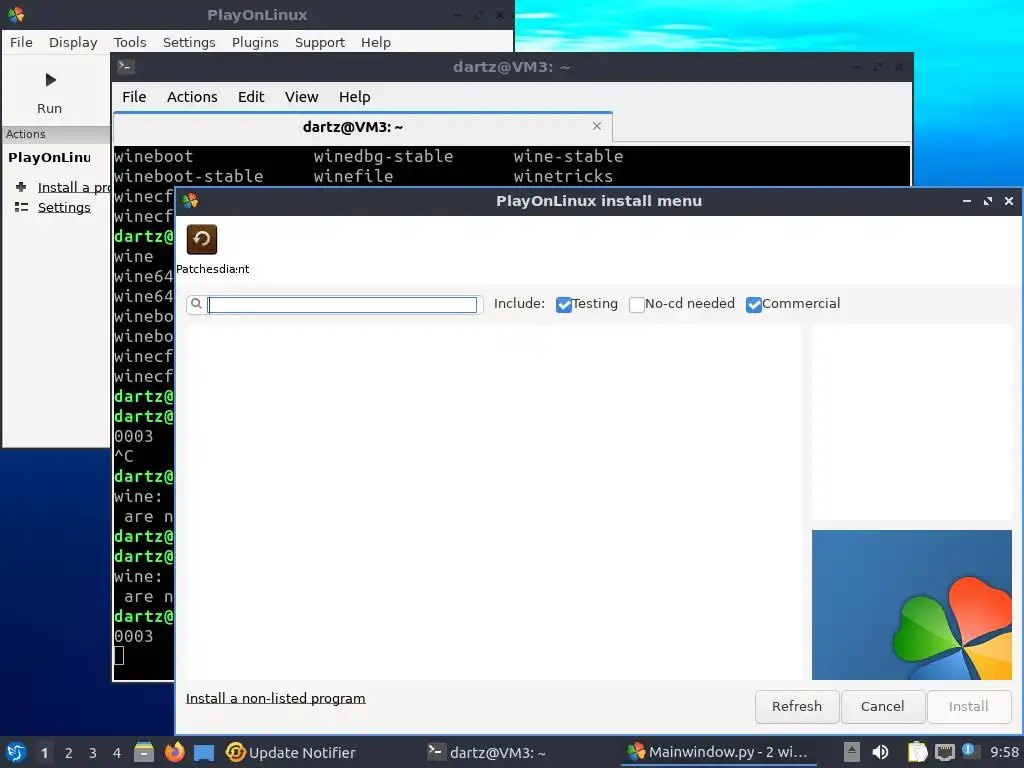Click the update notification tray icon
1024x768 pixels.
coord(969,751)
